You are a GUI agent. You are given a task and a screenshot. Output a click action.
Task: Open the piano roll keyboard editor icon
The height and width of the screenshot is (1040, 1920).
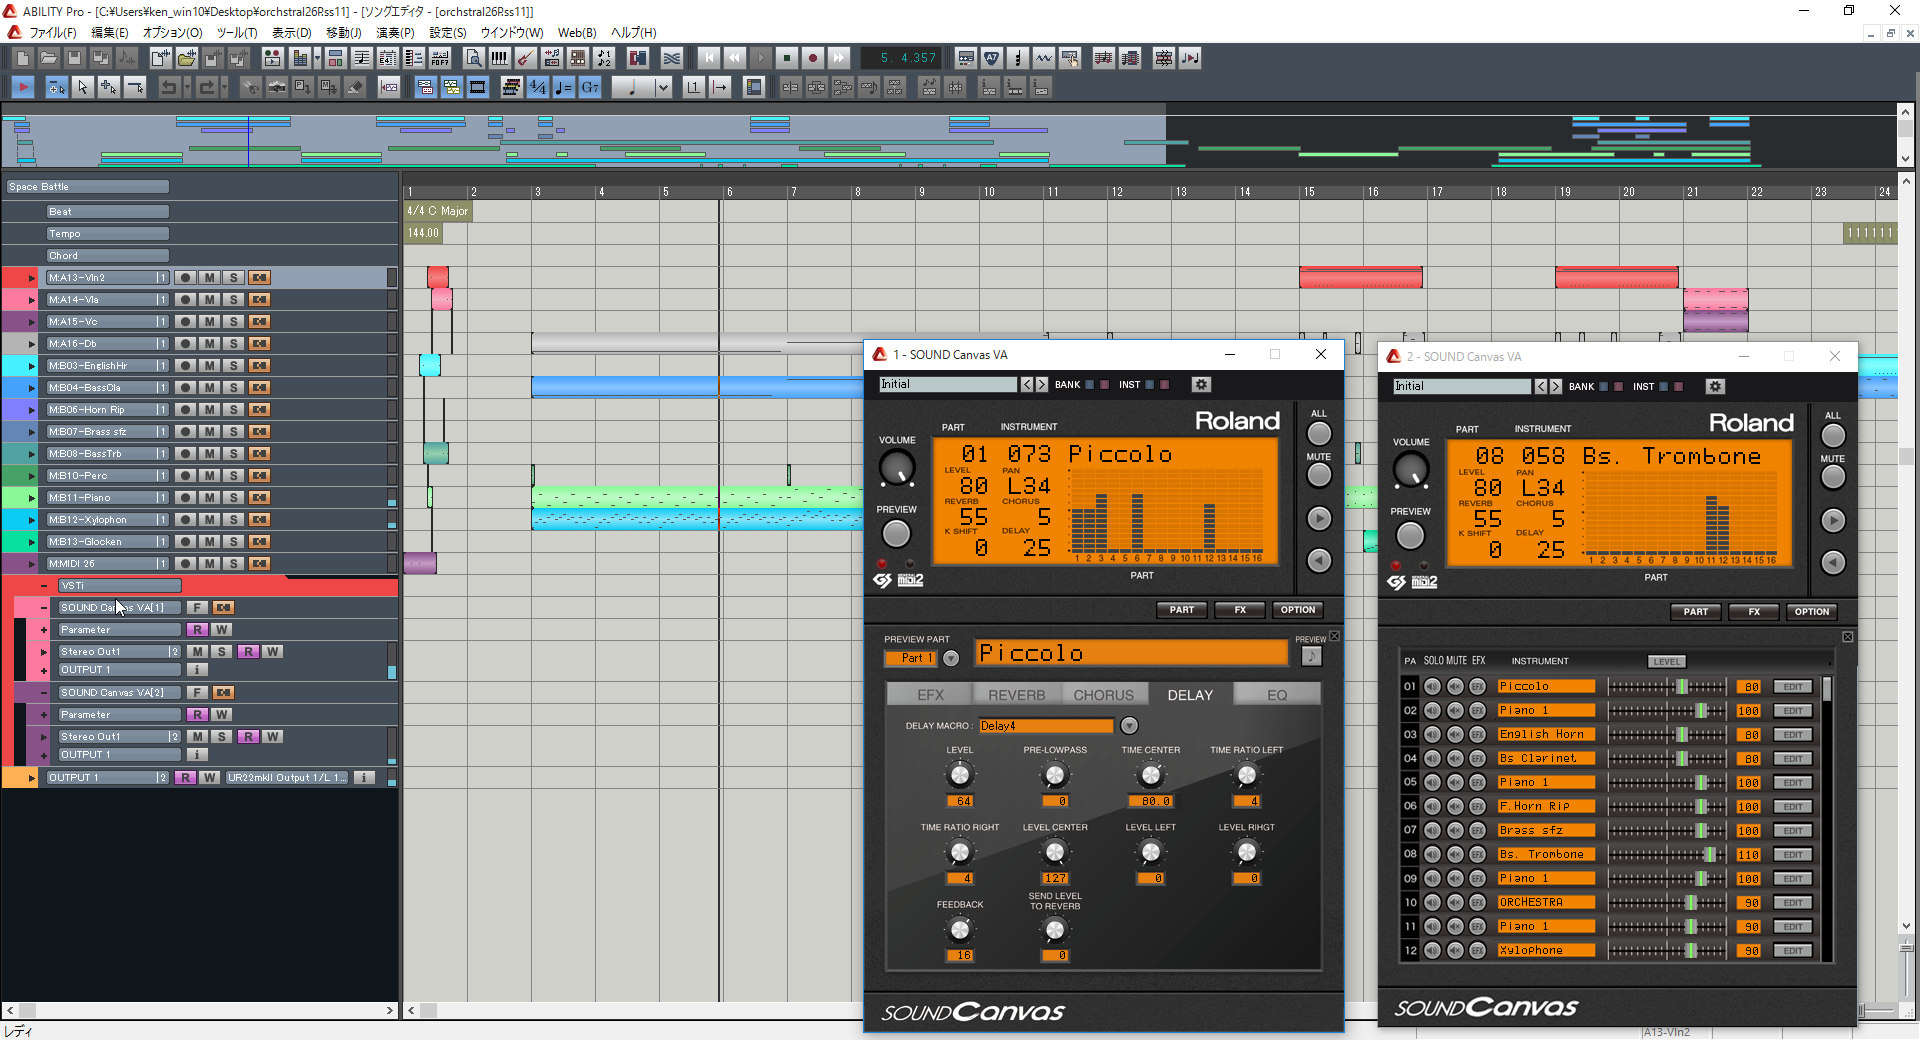499,58
